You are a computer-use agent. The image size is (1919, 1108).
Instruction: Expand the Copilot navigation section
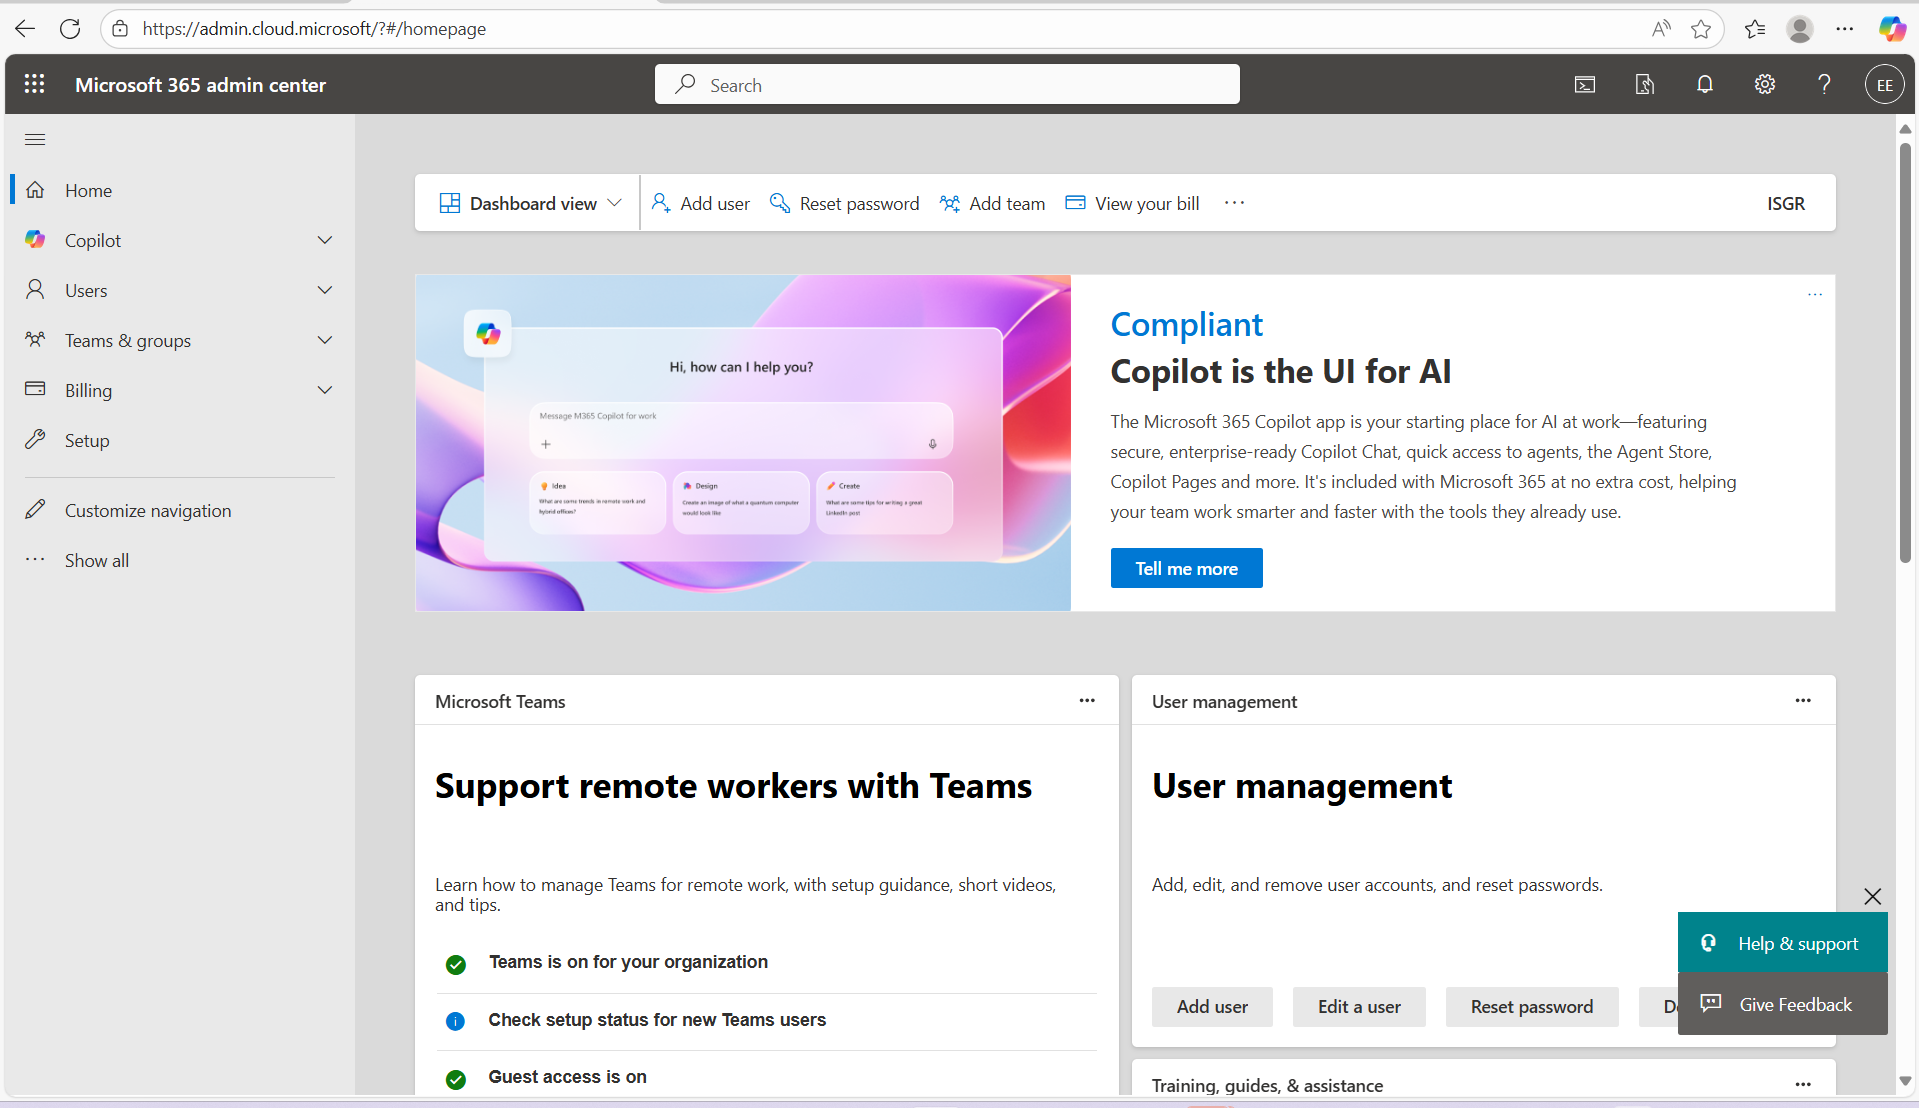click(x=324, y=240)
